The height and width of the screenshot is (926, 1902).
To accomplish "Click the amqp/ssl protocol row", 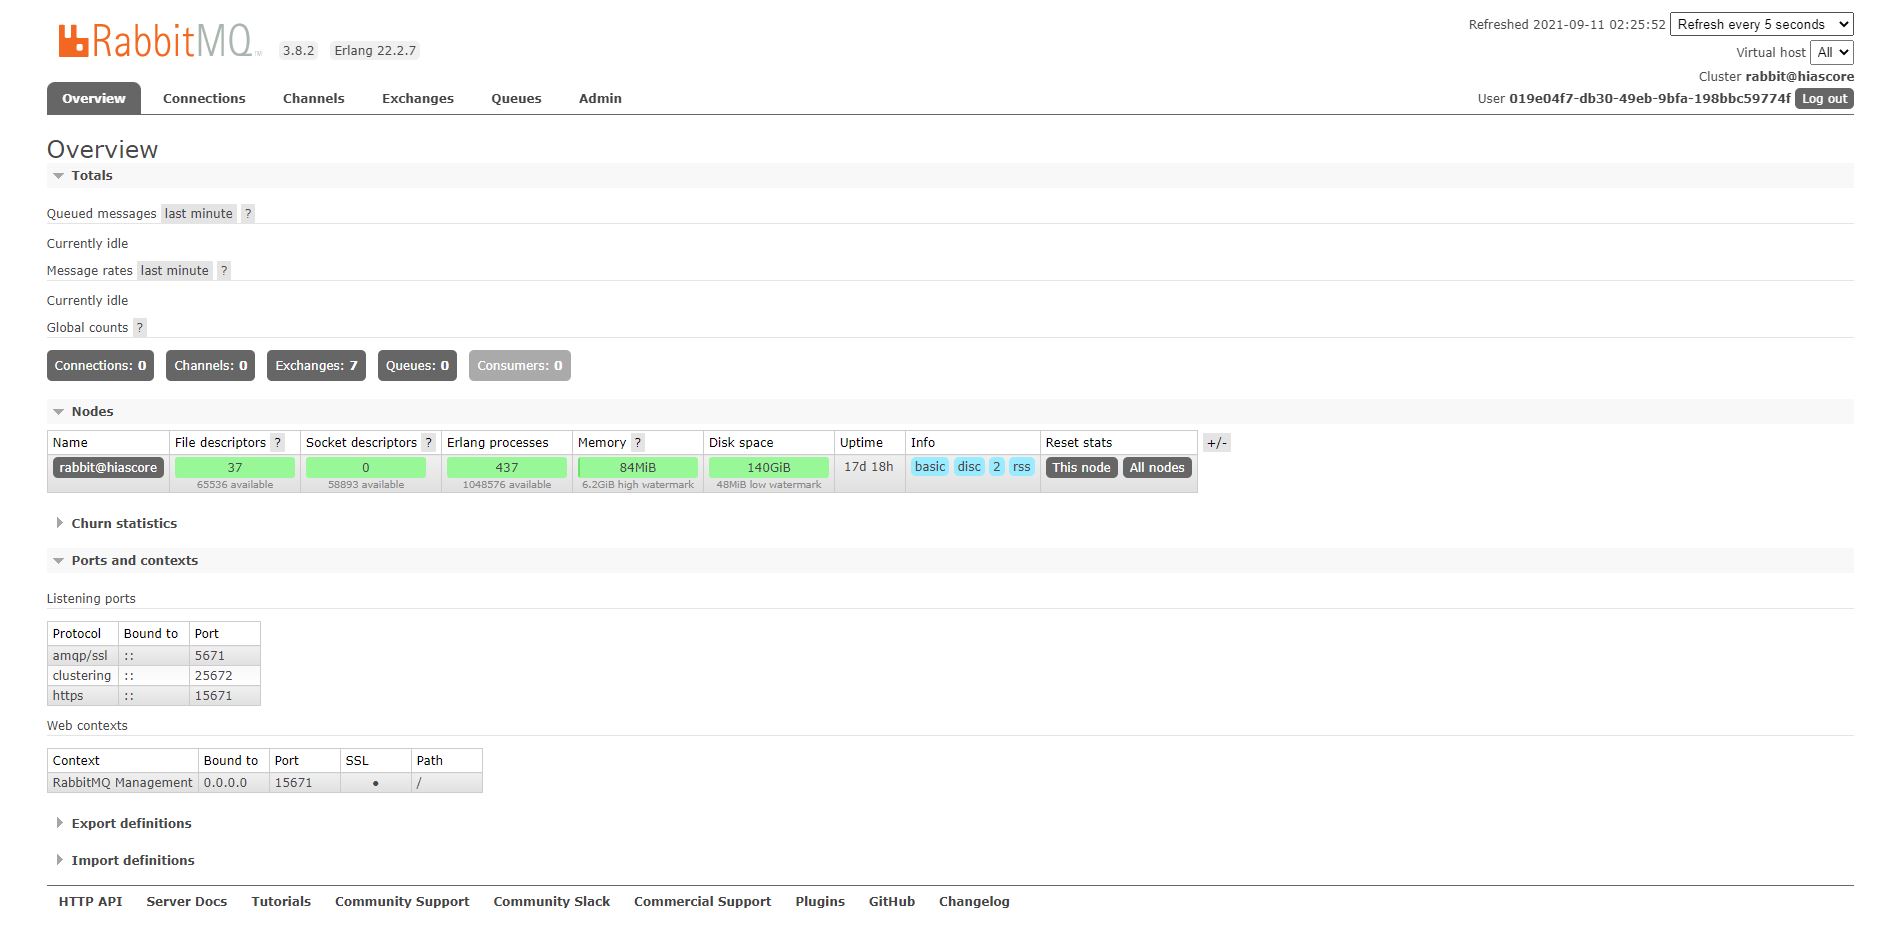I will [x=154, y=655].
